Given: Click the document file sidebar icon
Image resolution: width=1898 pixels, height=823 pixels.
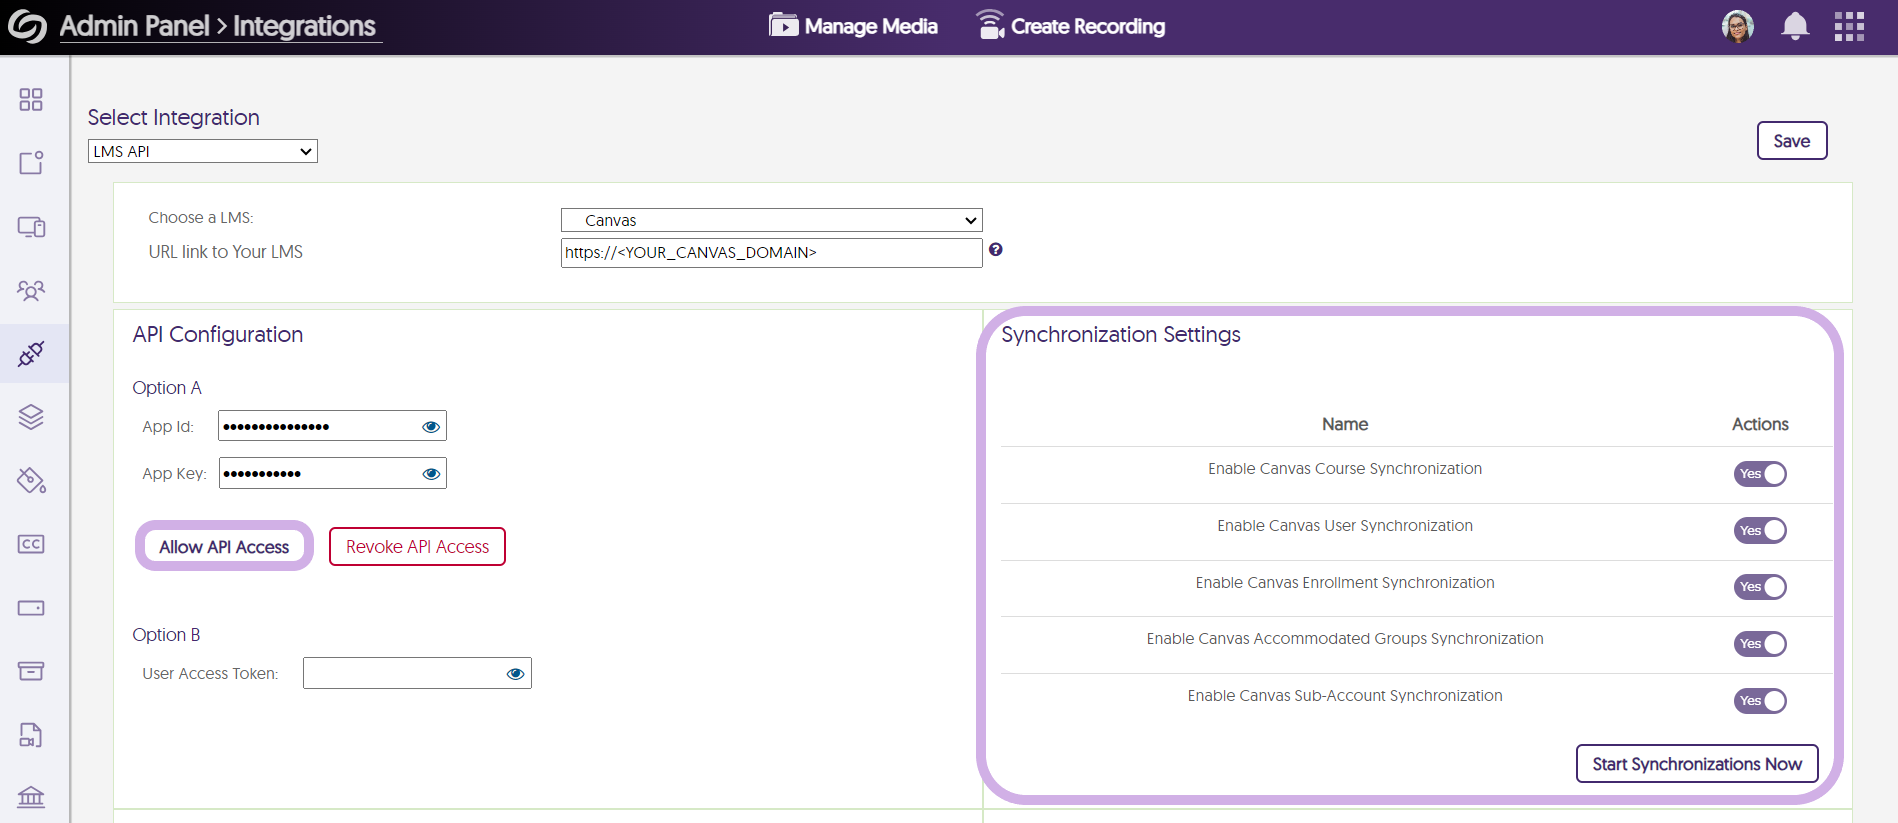Looking at the screenshot, I should pyautogui.click(x=31, y=735).
